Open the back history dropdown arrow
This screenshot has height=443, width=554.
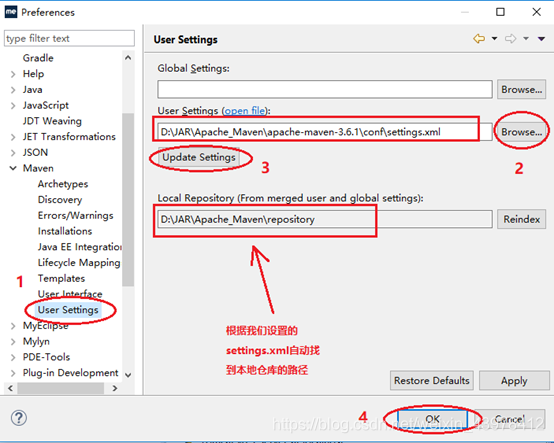coord(495,39)
